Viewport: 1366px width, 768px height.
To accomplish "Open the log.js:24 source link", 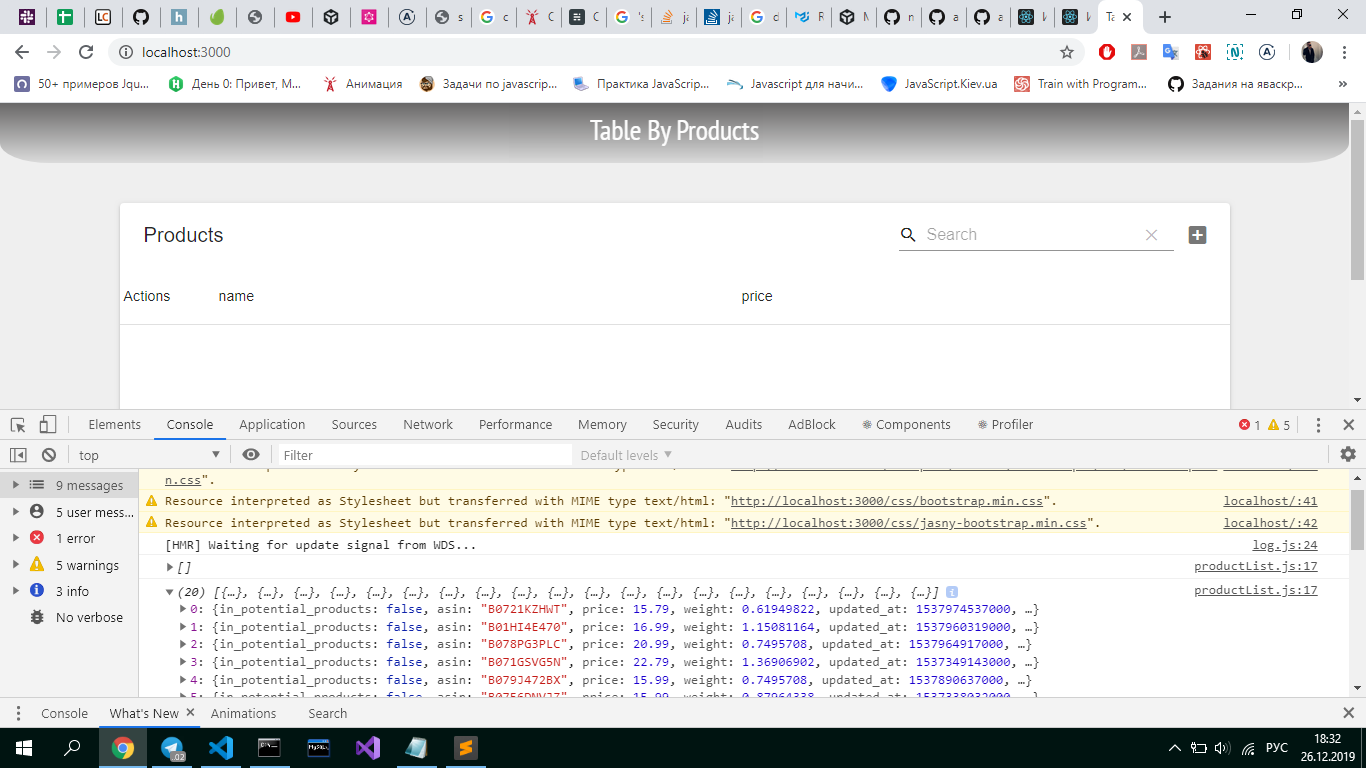I will [1285, 545].
